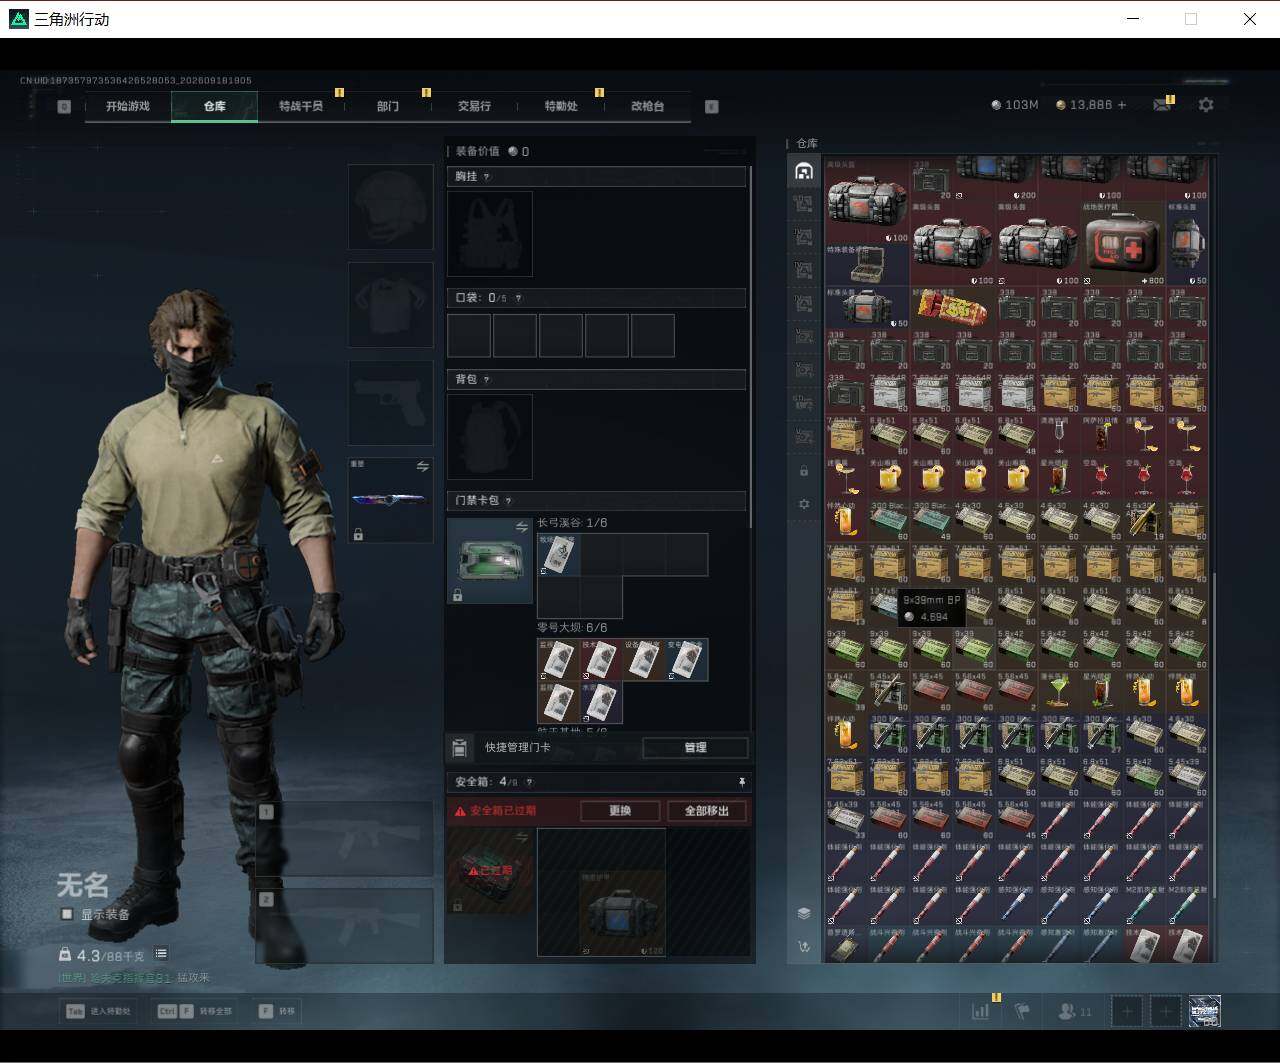The image size is (1280, 1063).
Task: Click the Q key hint before tabs
Action: [64, 106]
